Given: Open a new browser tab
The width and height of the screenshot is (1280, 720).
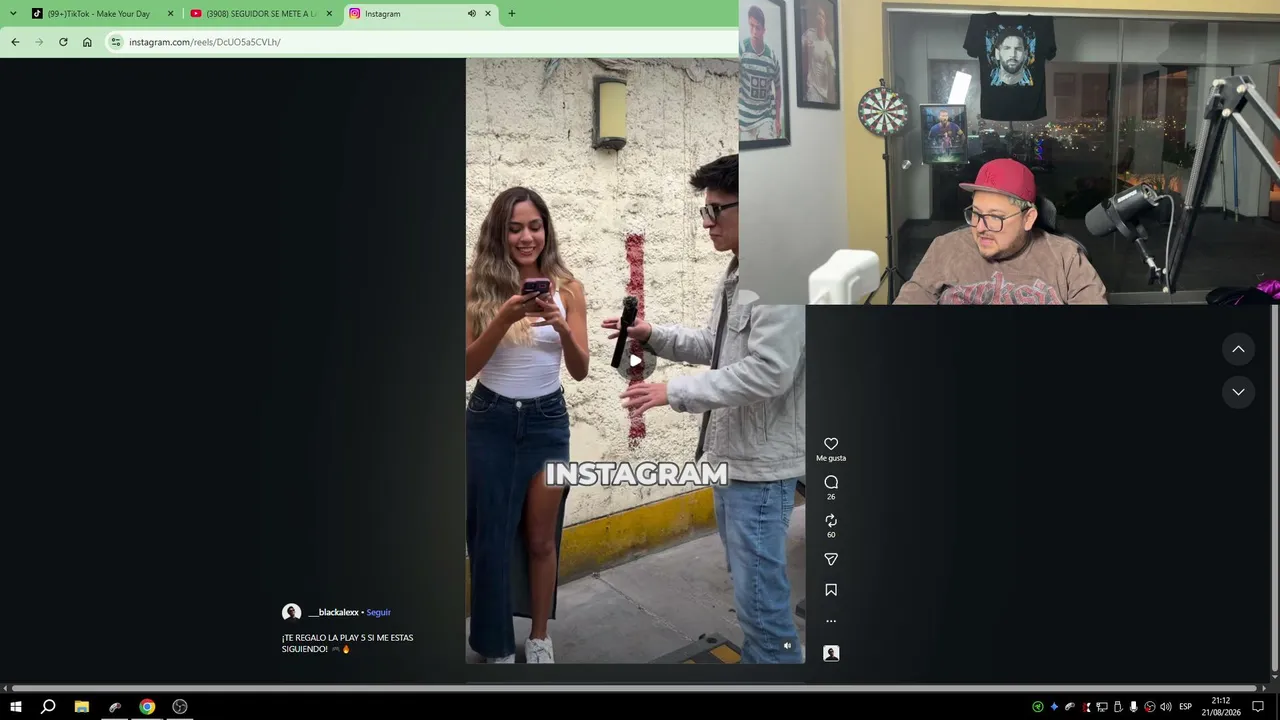Looking at the screenshot, I should [512, 14].
